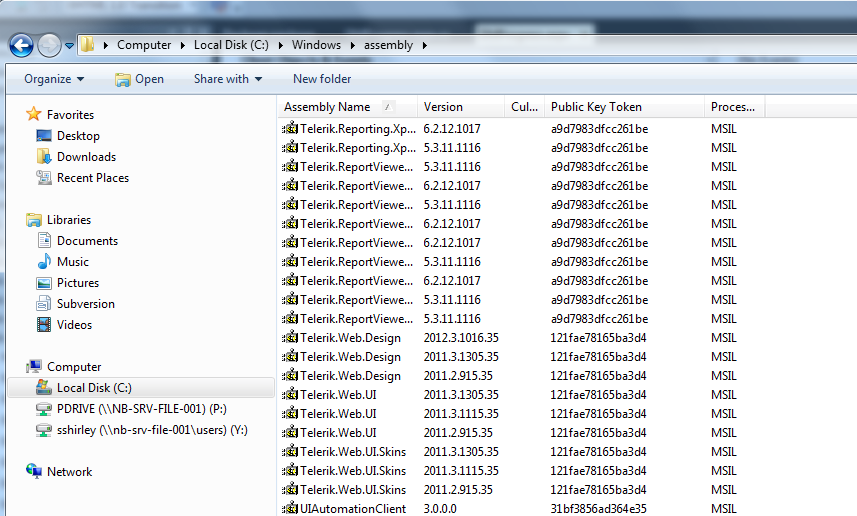
Task: Click the Open toolbar button
Action: click(x=139, y=79)
